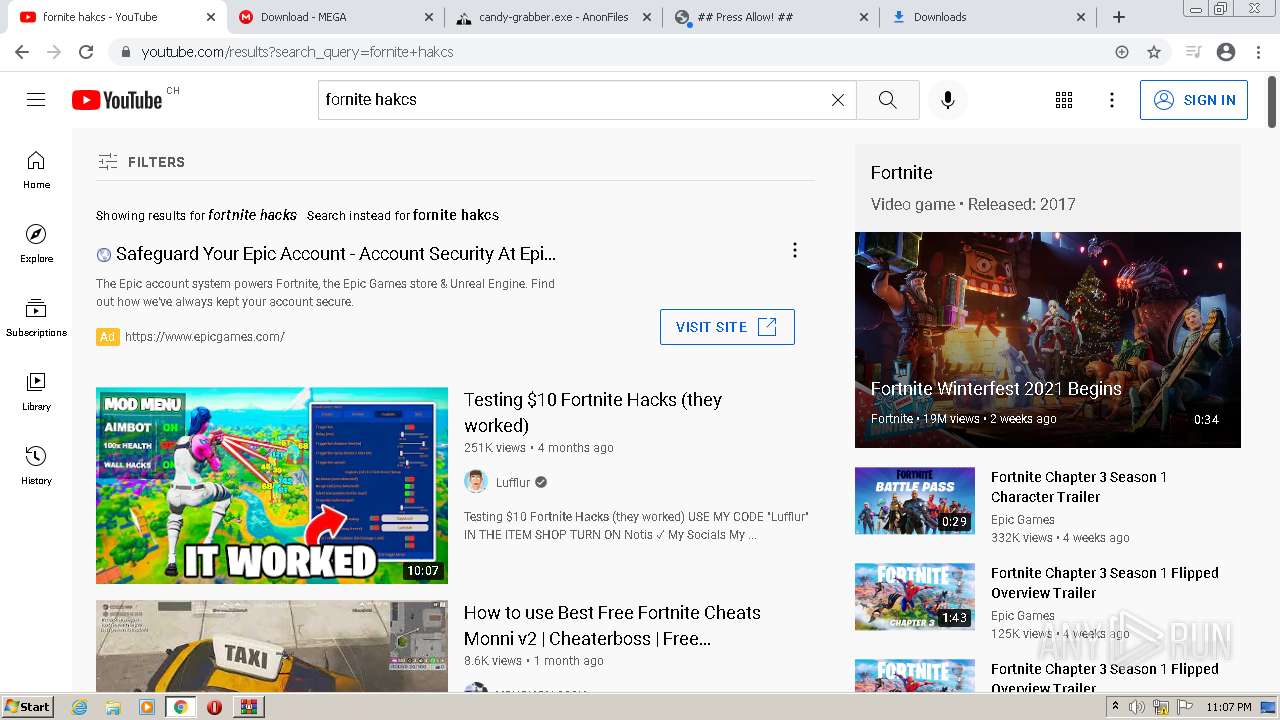Search instead for fornite hakcs

[456, 215]
